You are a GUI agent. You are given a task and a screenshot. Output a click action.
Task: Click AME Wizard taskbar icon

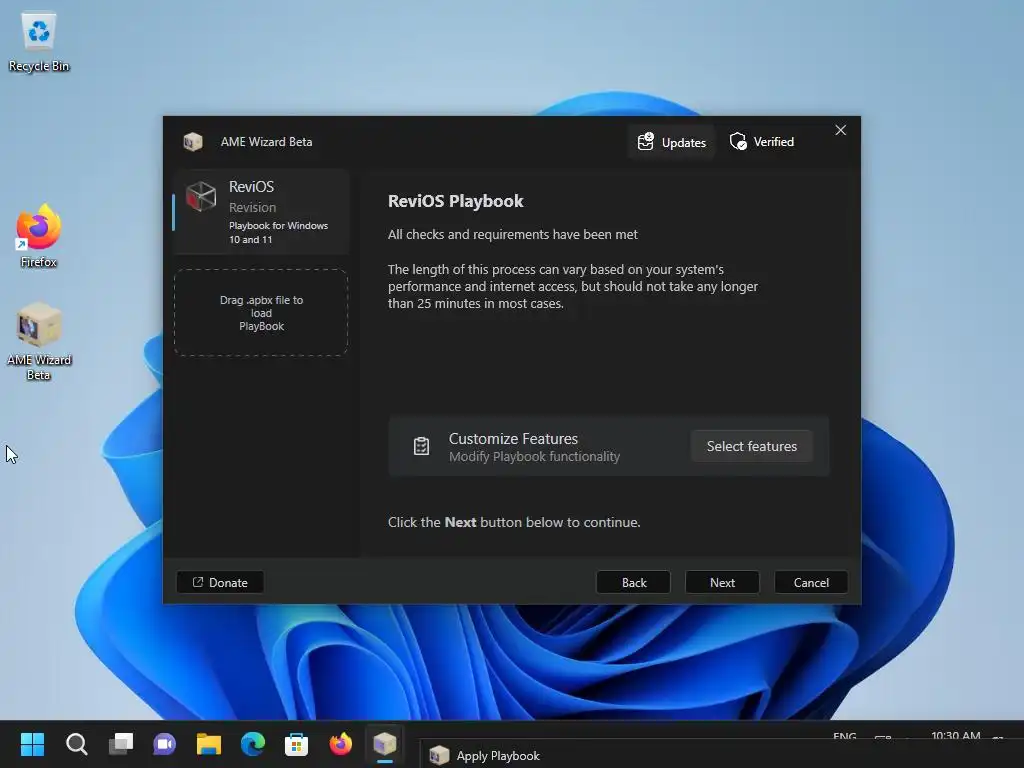pyautogui.click(x=385, y=744)
